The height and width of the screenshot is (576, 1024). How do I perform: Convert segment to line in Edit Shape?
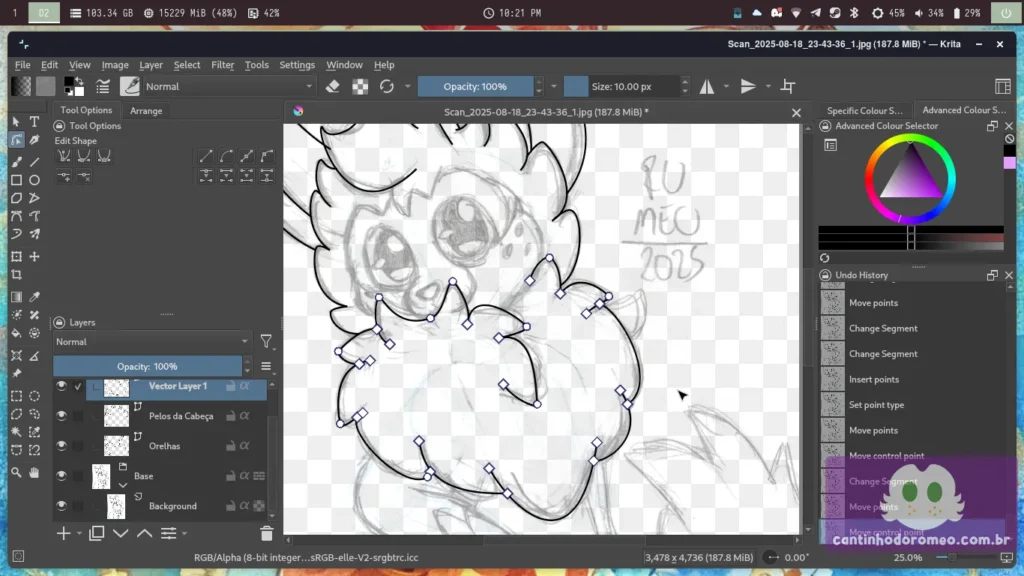pyautogui.click(x=206, y=156)
